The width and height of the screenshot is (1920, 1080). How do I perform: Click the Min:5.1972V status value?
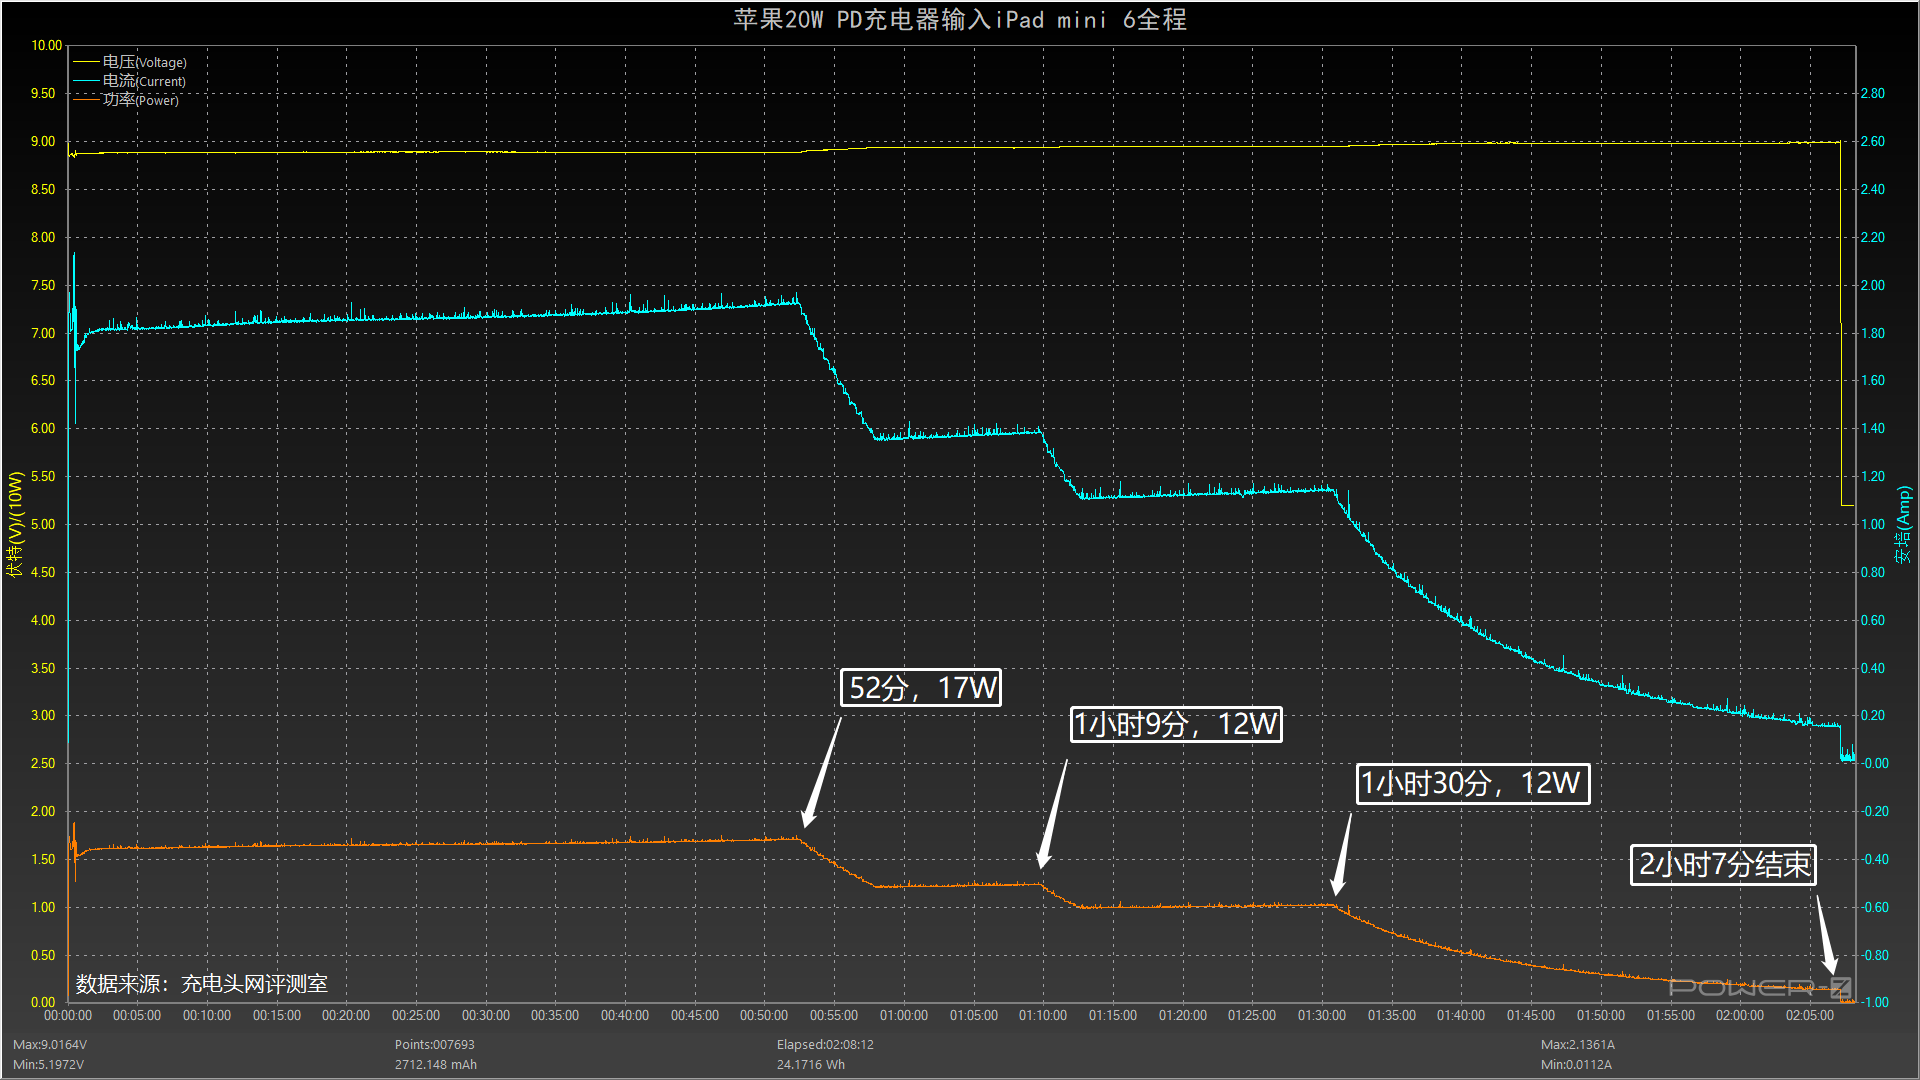click(48, 1065)
